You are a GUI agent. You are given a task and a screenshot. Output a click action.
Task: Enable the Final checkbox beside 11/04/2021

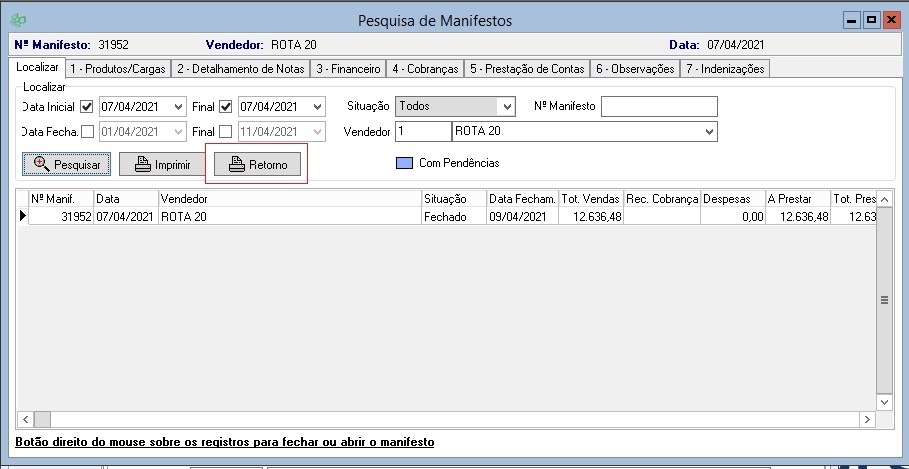pyautogui.click(x=226, y=131)
